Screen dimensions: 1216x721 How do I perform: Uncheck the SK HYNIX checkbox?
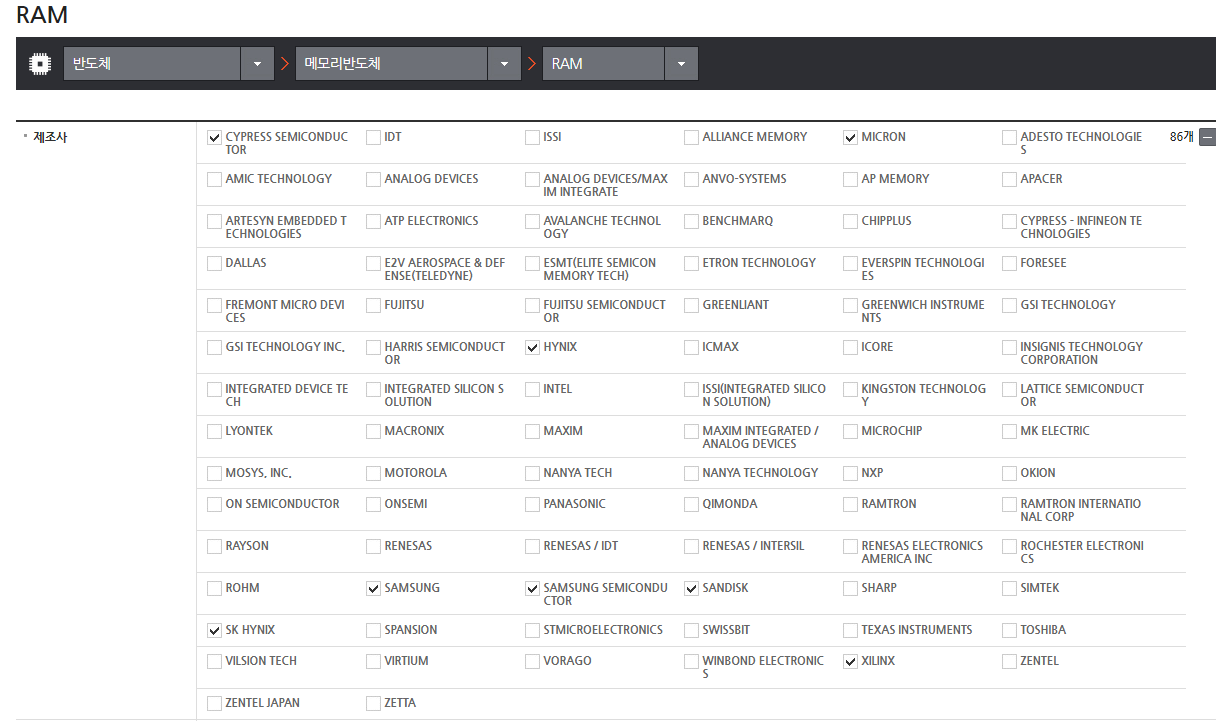[214, 630]
